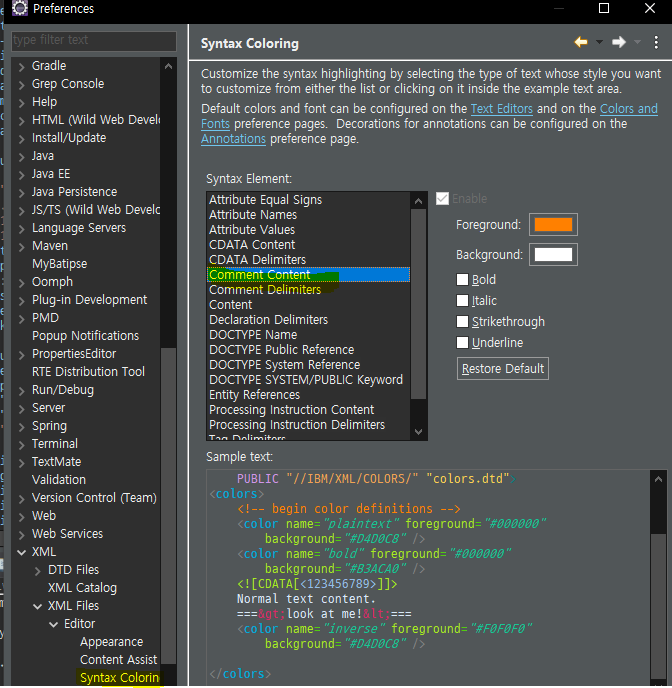Expand the Maven tree node

[21, 247]
